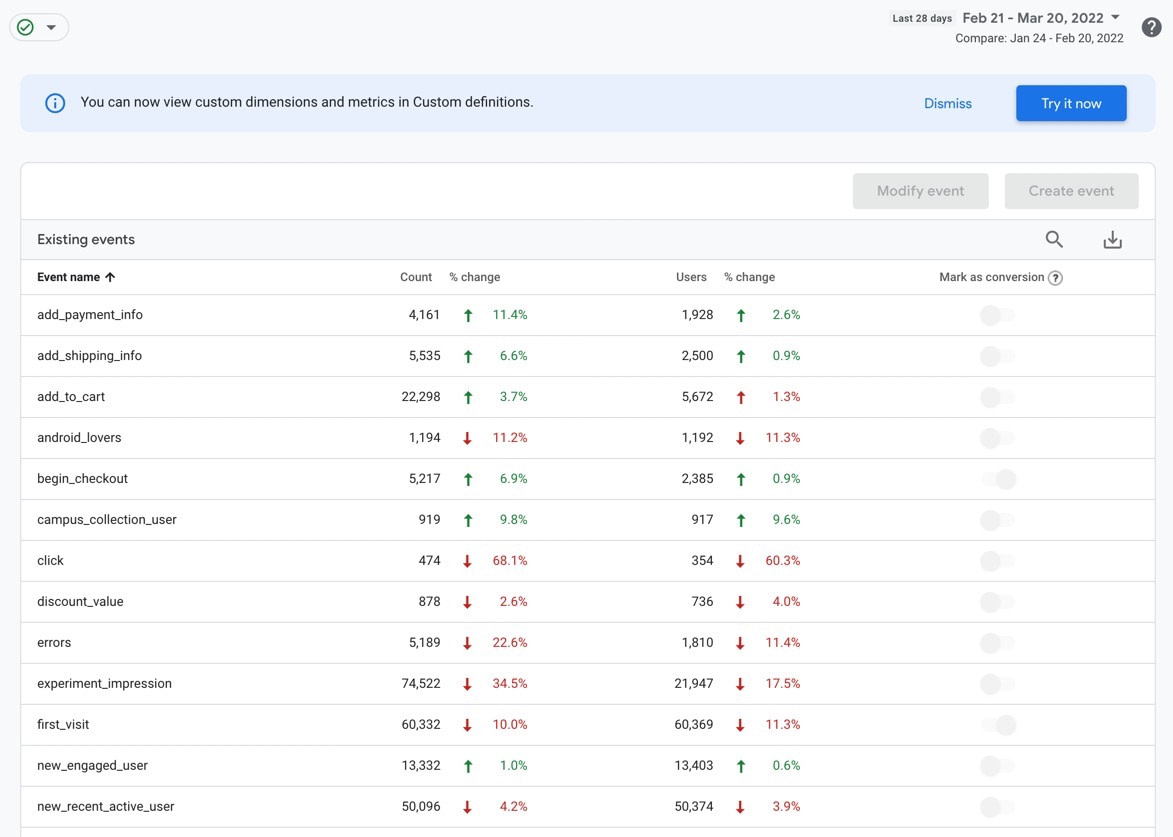View the Mark as conversion help tooltip
The width and height of the screenshot is (1173, 837).
1055,277
